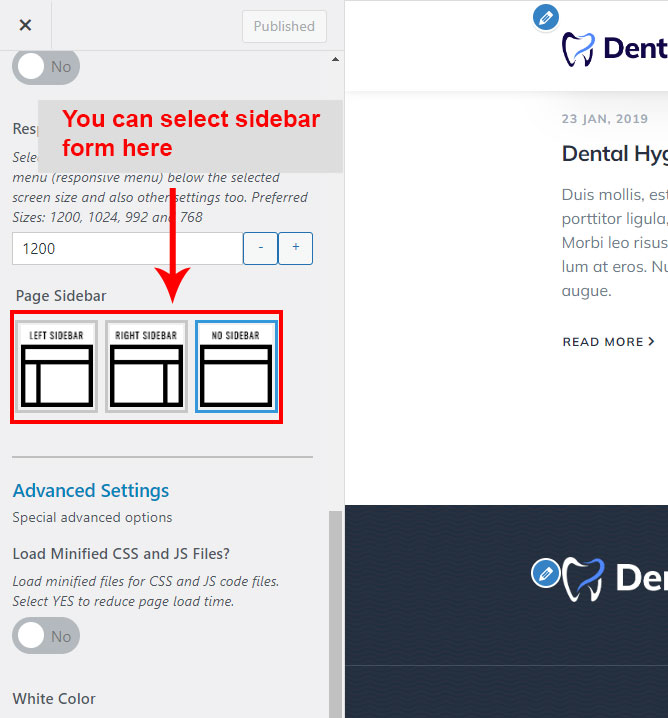Toggle the top No switch
Image resolution: width=668 pixels, height=718 pixels.
tap(46, 67)
